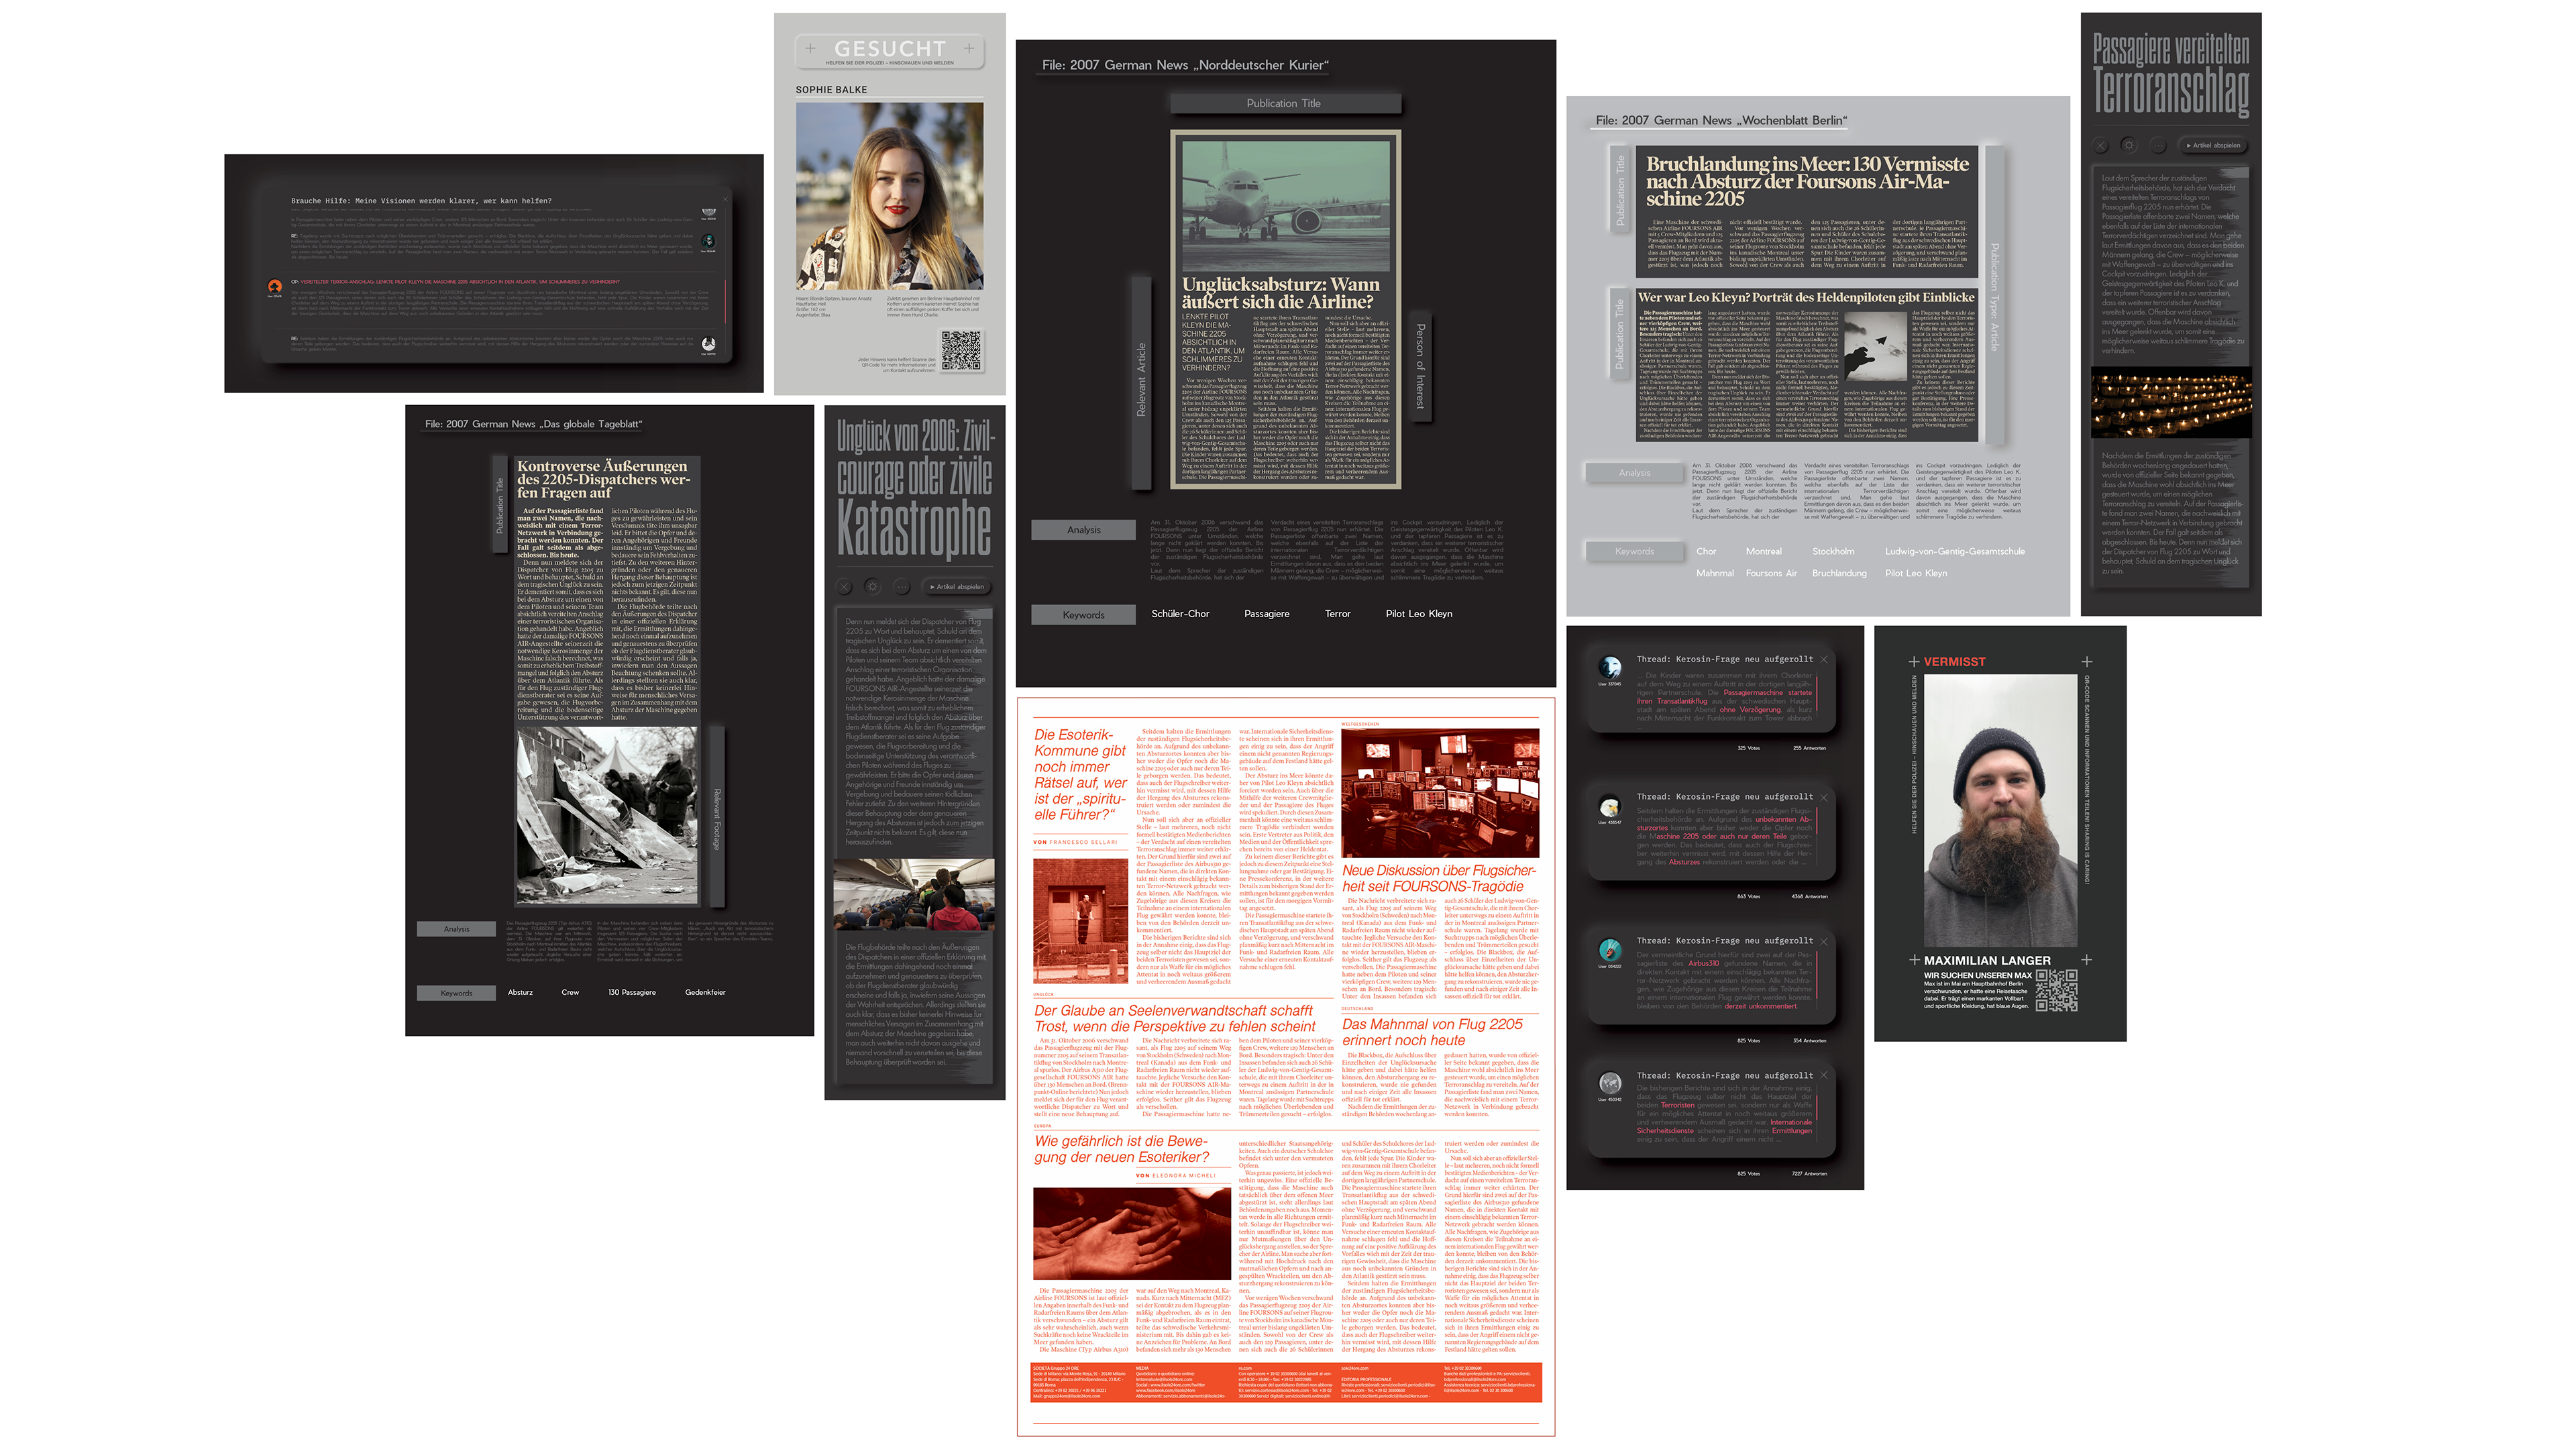Screen dimensions: 2576x1449
Task: Click orange avatar in Brauche Hilfe forum post
Action: click(274, 287)
